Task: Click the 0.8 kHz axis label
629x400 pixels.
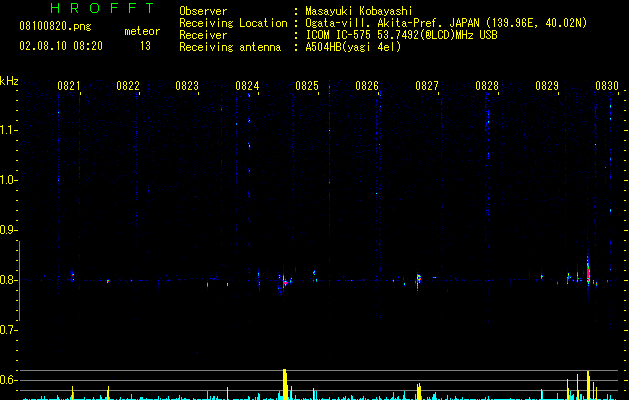Action: point(9,280)
